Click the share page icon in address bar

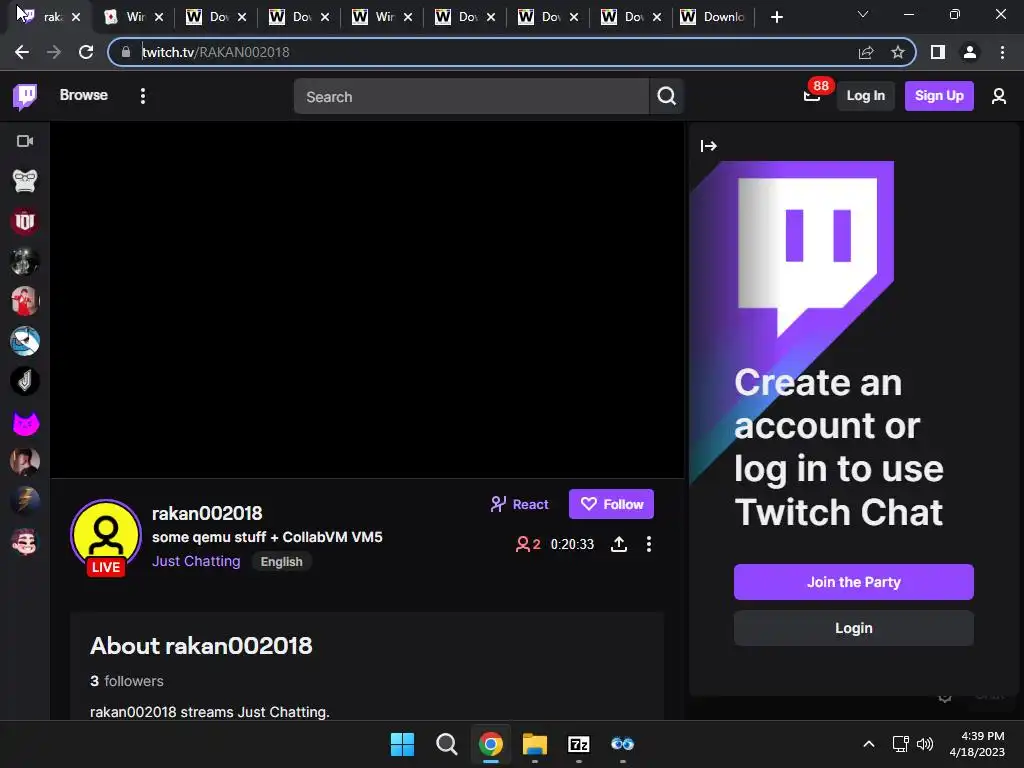866,52
